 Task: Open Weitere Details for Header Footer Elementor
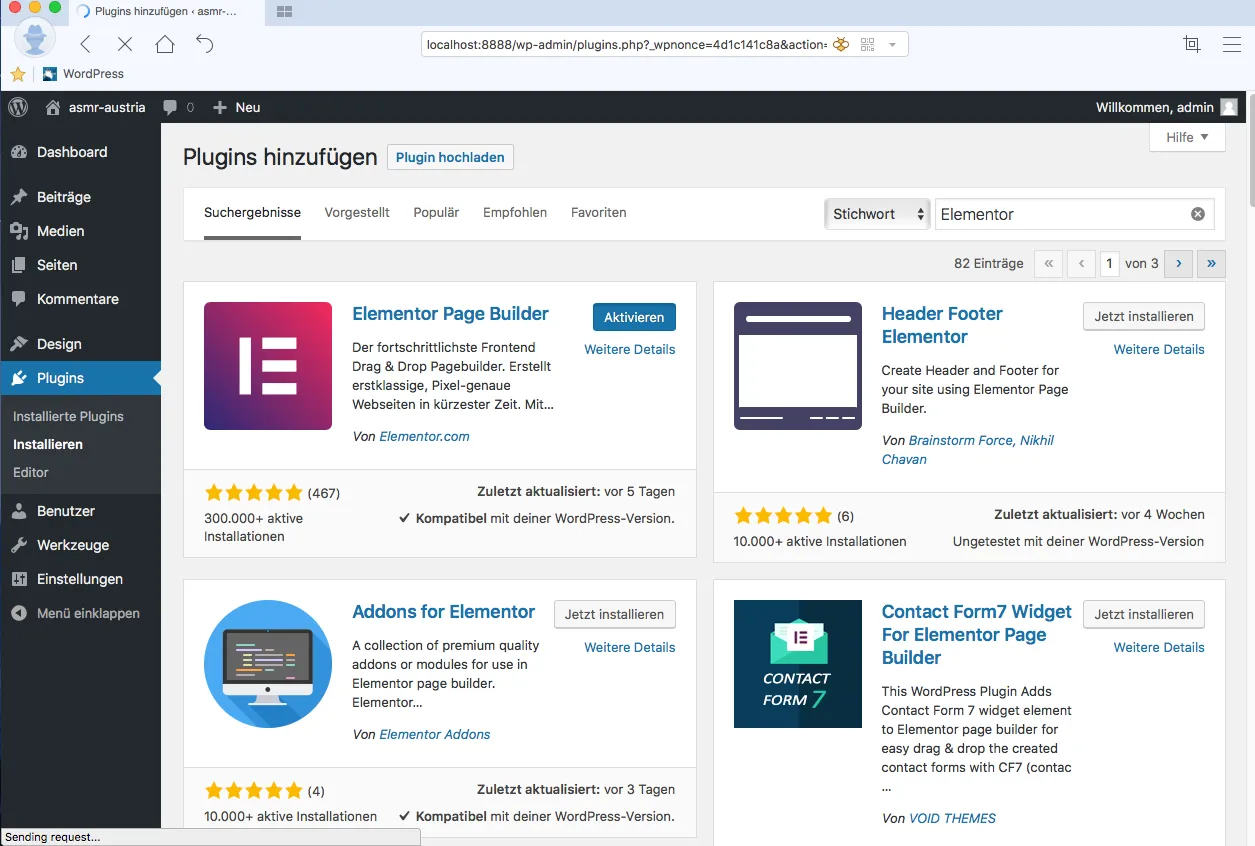[x=1159, y=349]
